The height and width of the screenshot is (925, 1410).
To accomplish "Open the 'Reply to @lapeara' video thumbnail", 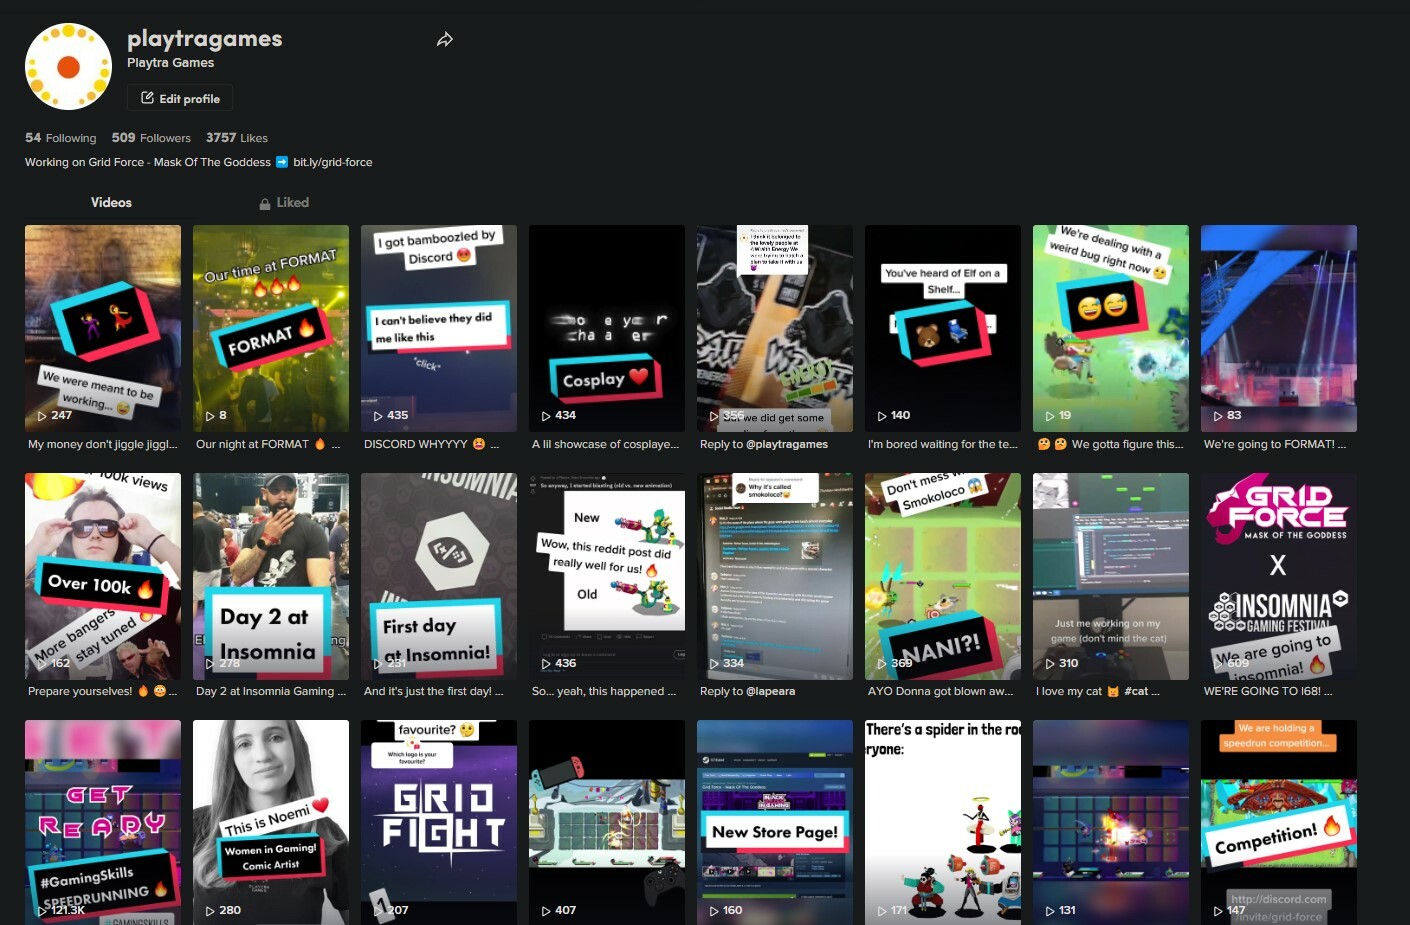I will tap(775, 576).
